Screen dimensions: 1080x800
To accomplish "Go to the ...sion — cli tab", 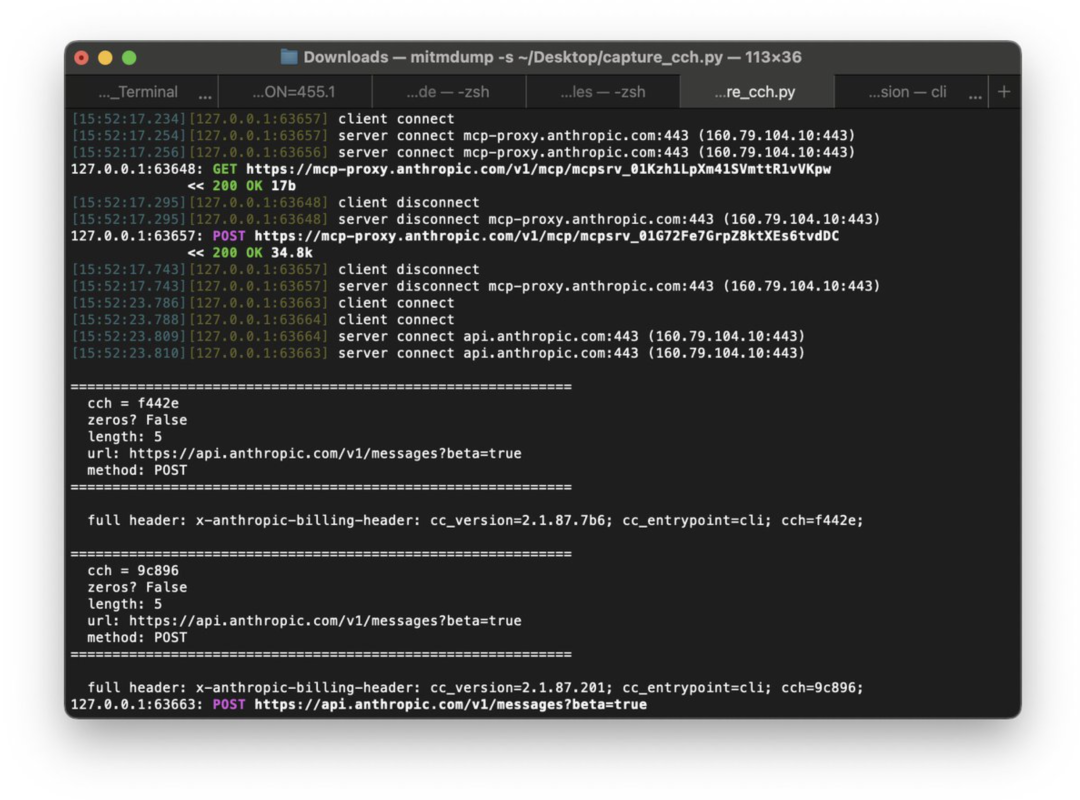I will pyautogui.click(x=907, y=92).
